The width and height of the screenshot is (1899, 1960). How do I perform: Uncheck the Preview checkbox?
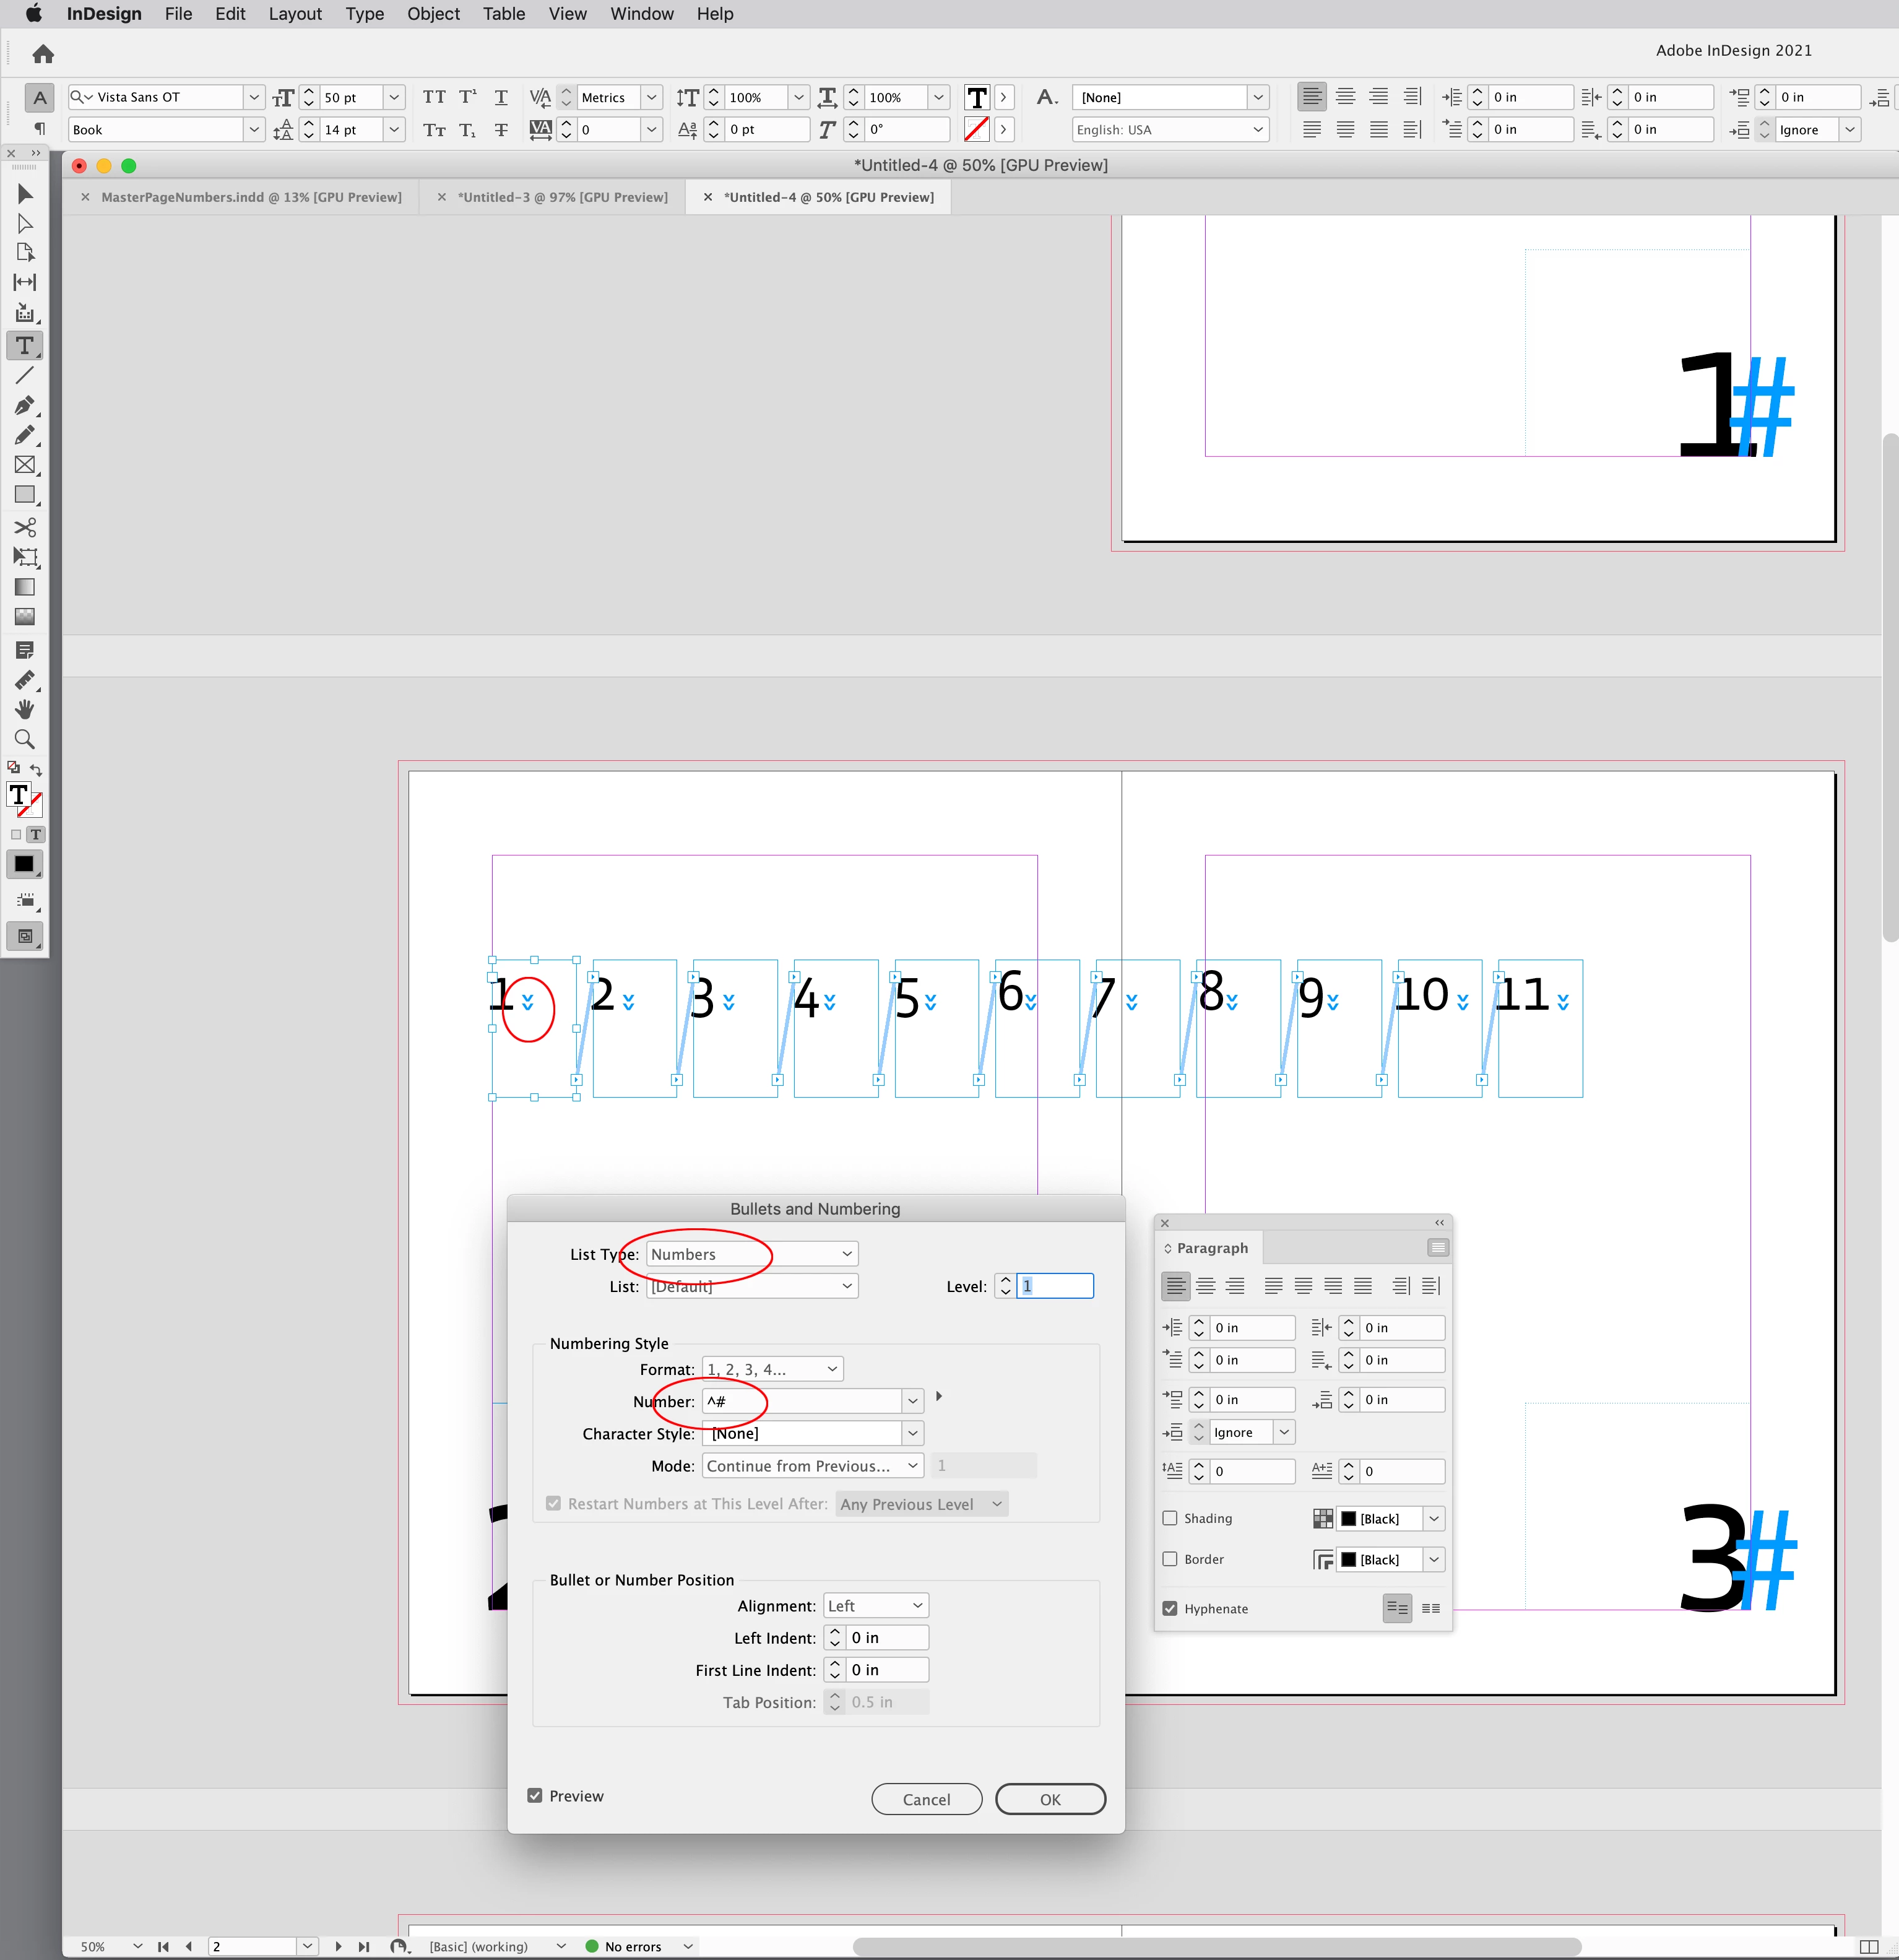(535, 1795)
